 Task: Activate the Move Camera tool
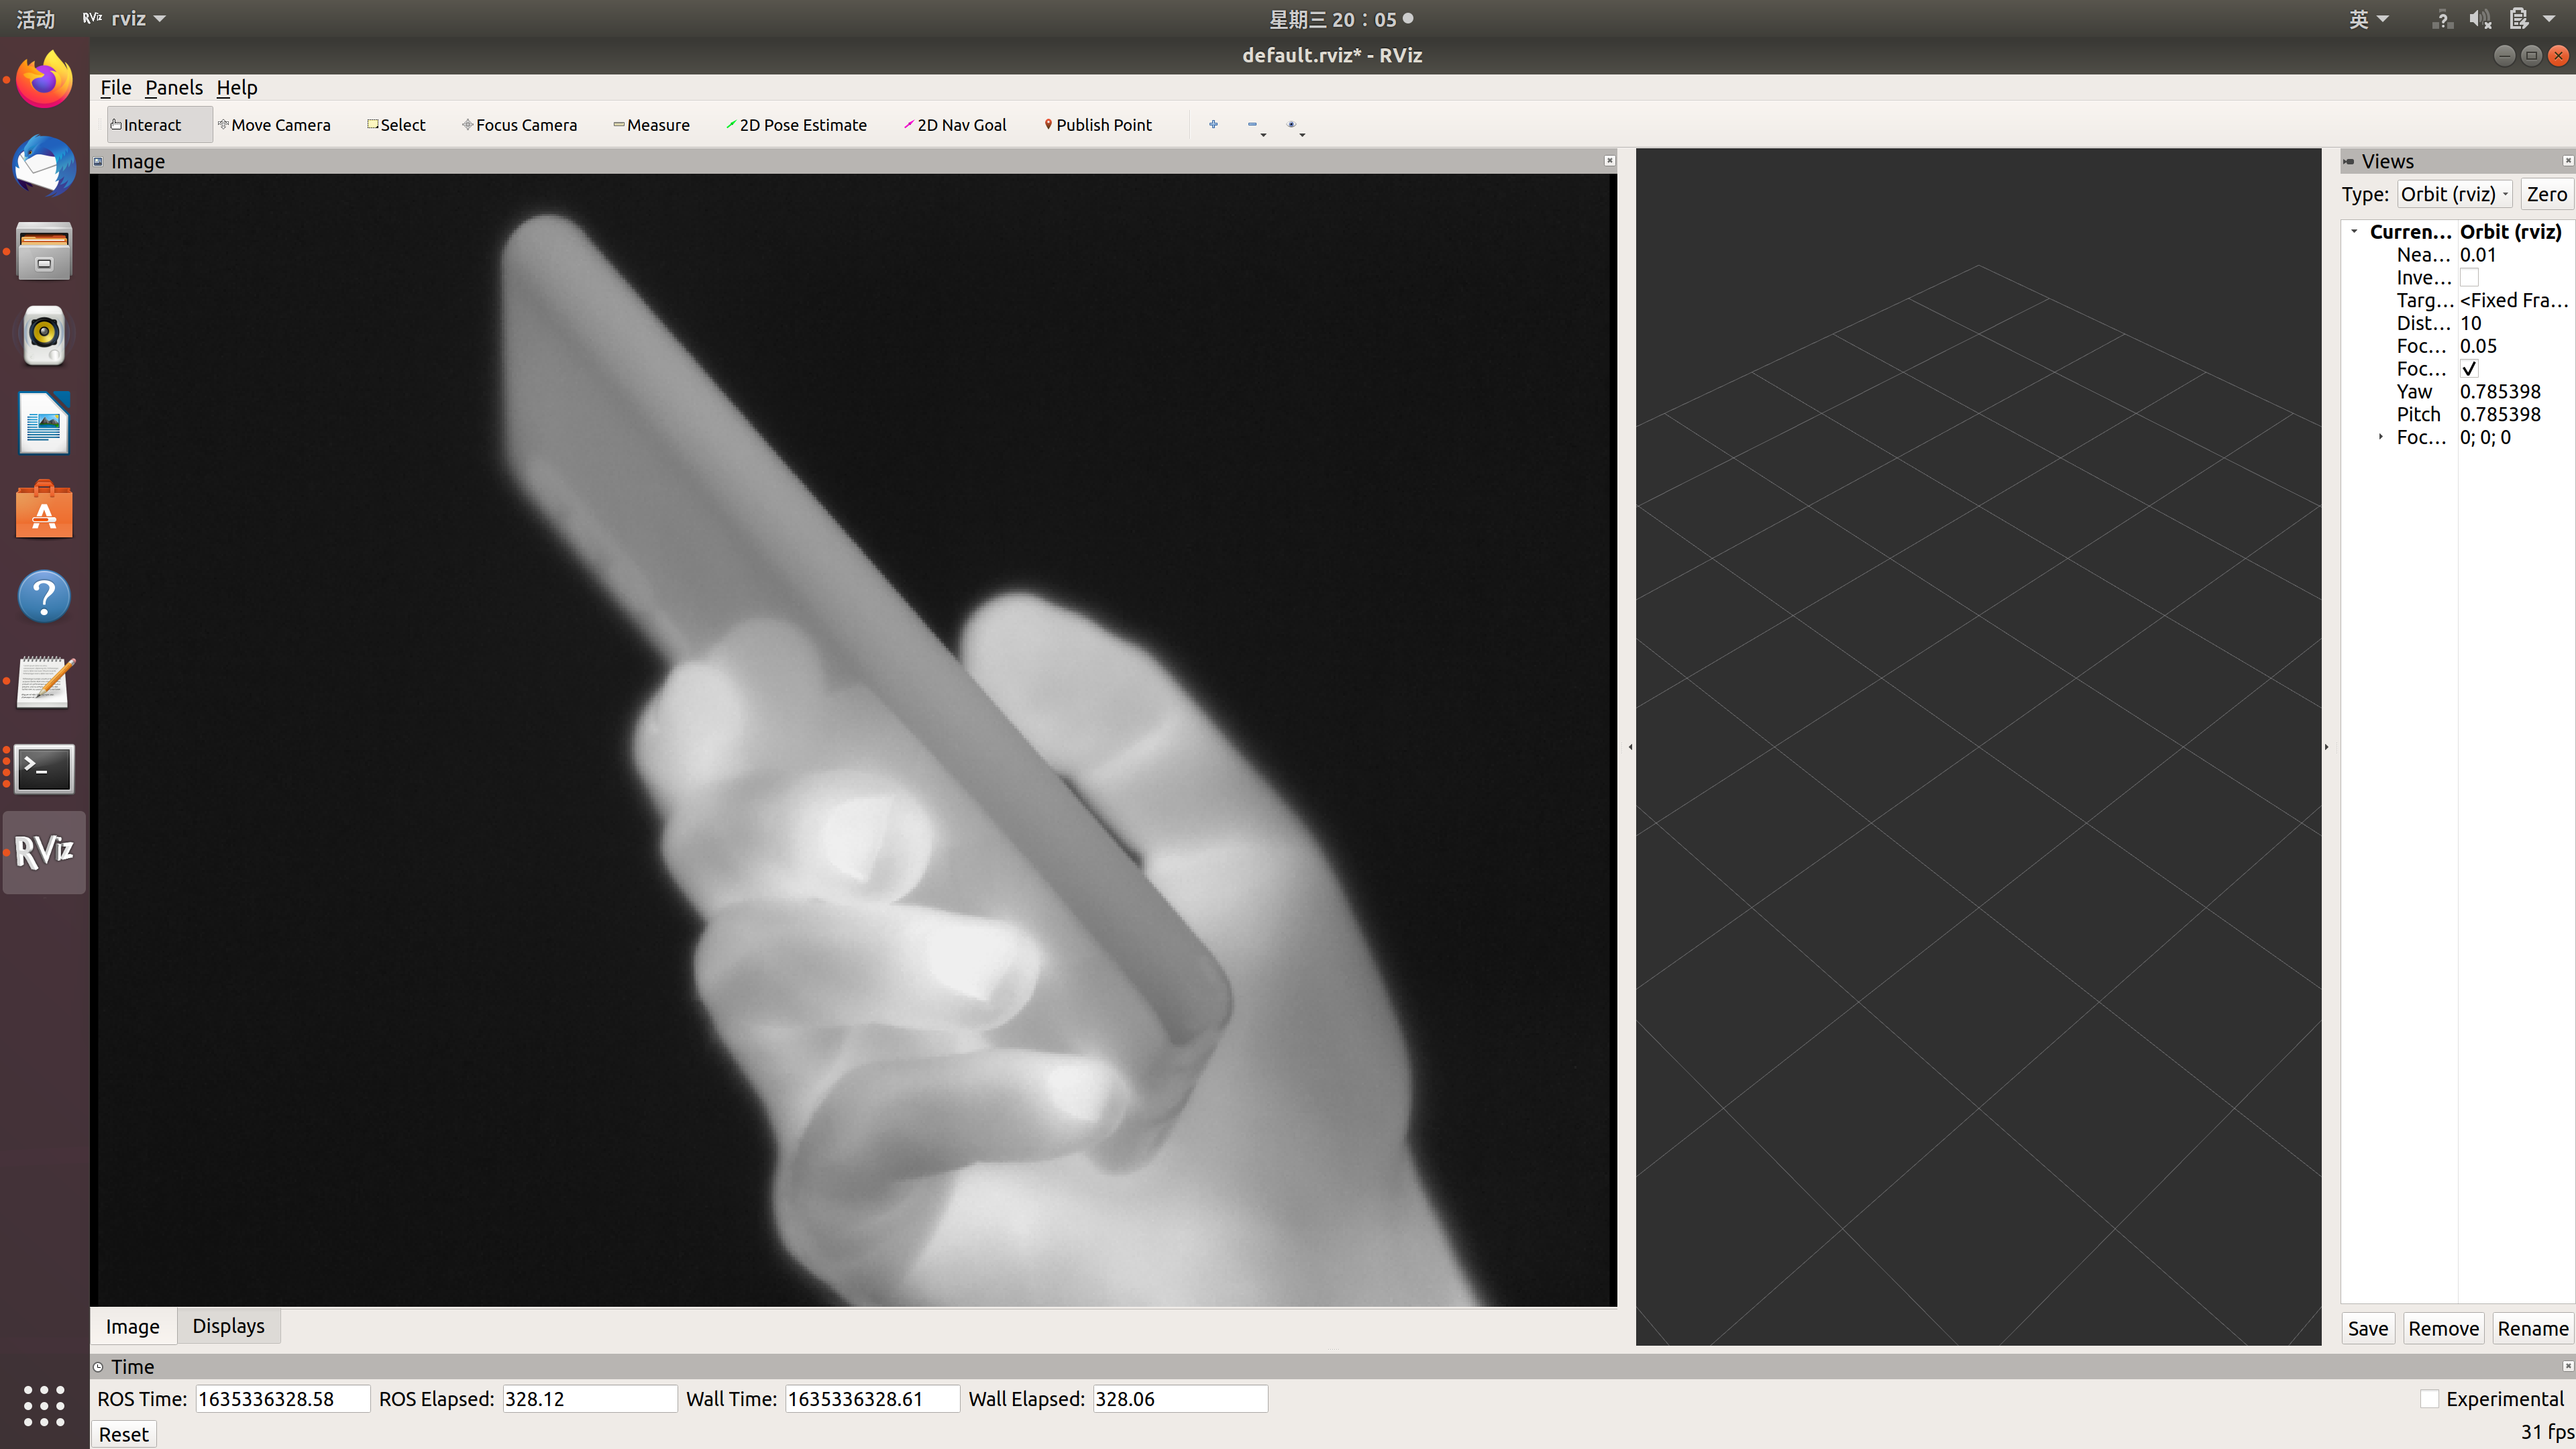(x=274, y=125)
